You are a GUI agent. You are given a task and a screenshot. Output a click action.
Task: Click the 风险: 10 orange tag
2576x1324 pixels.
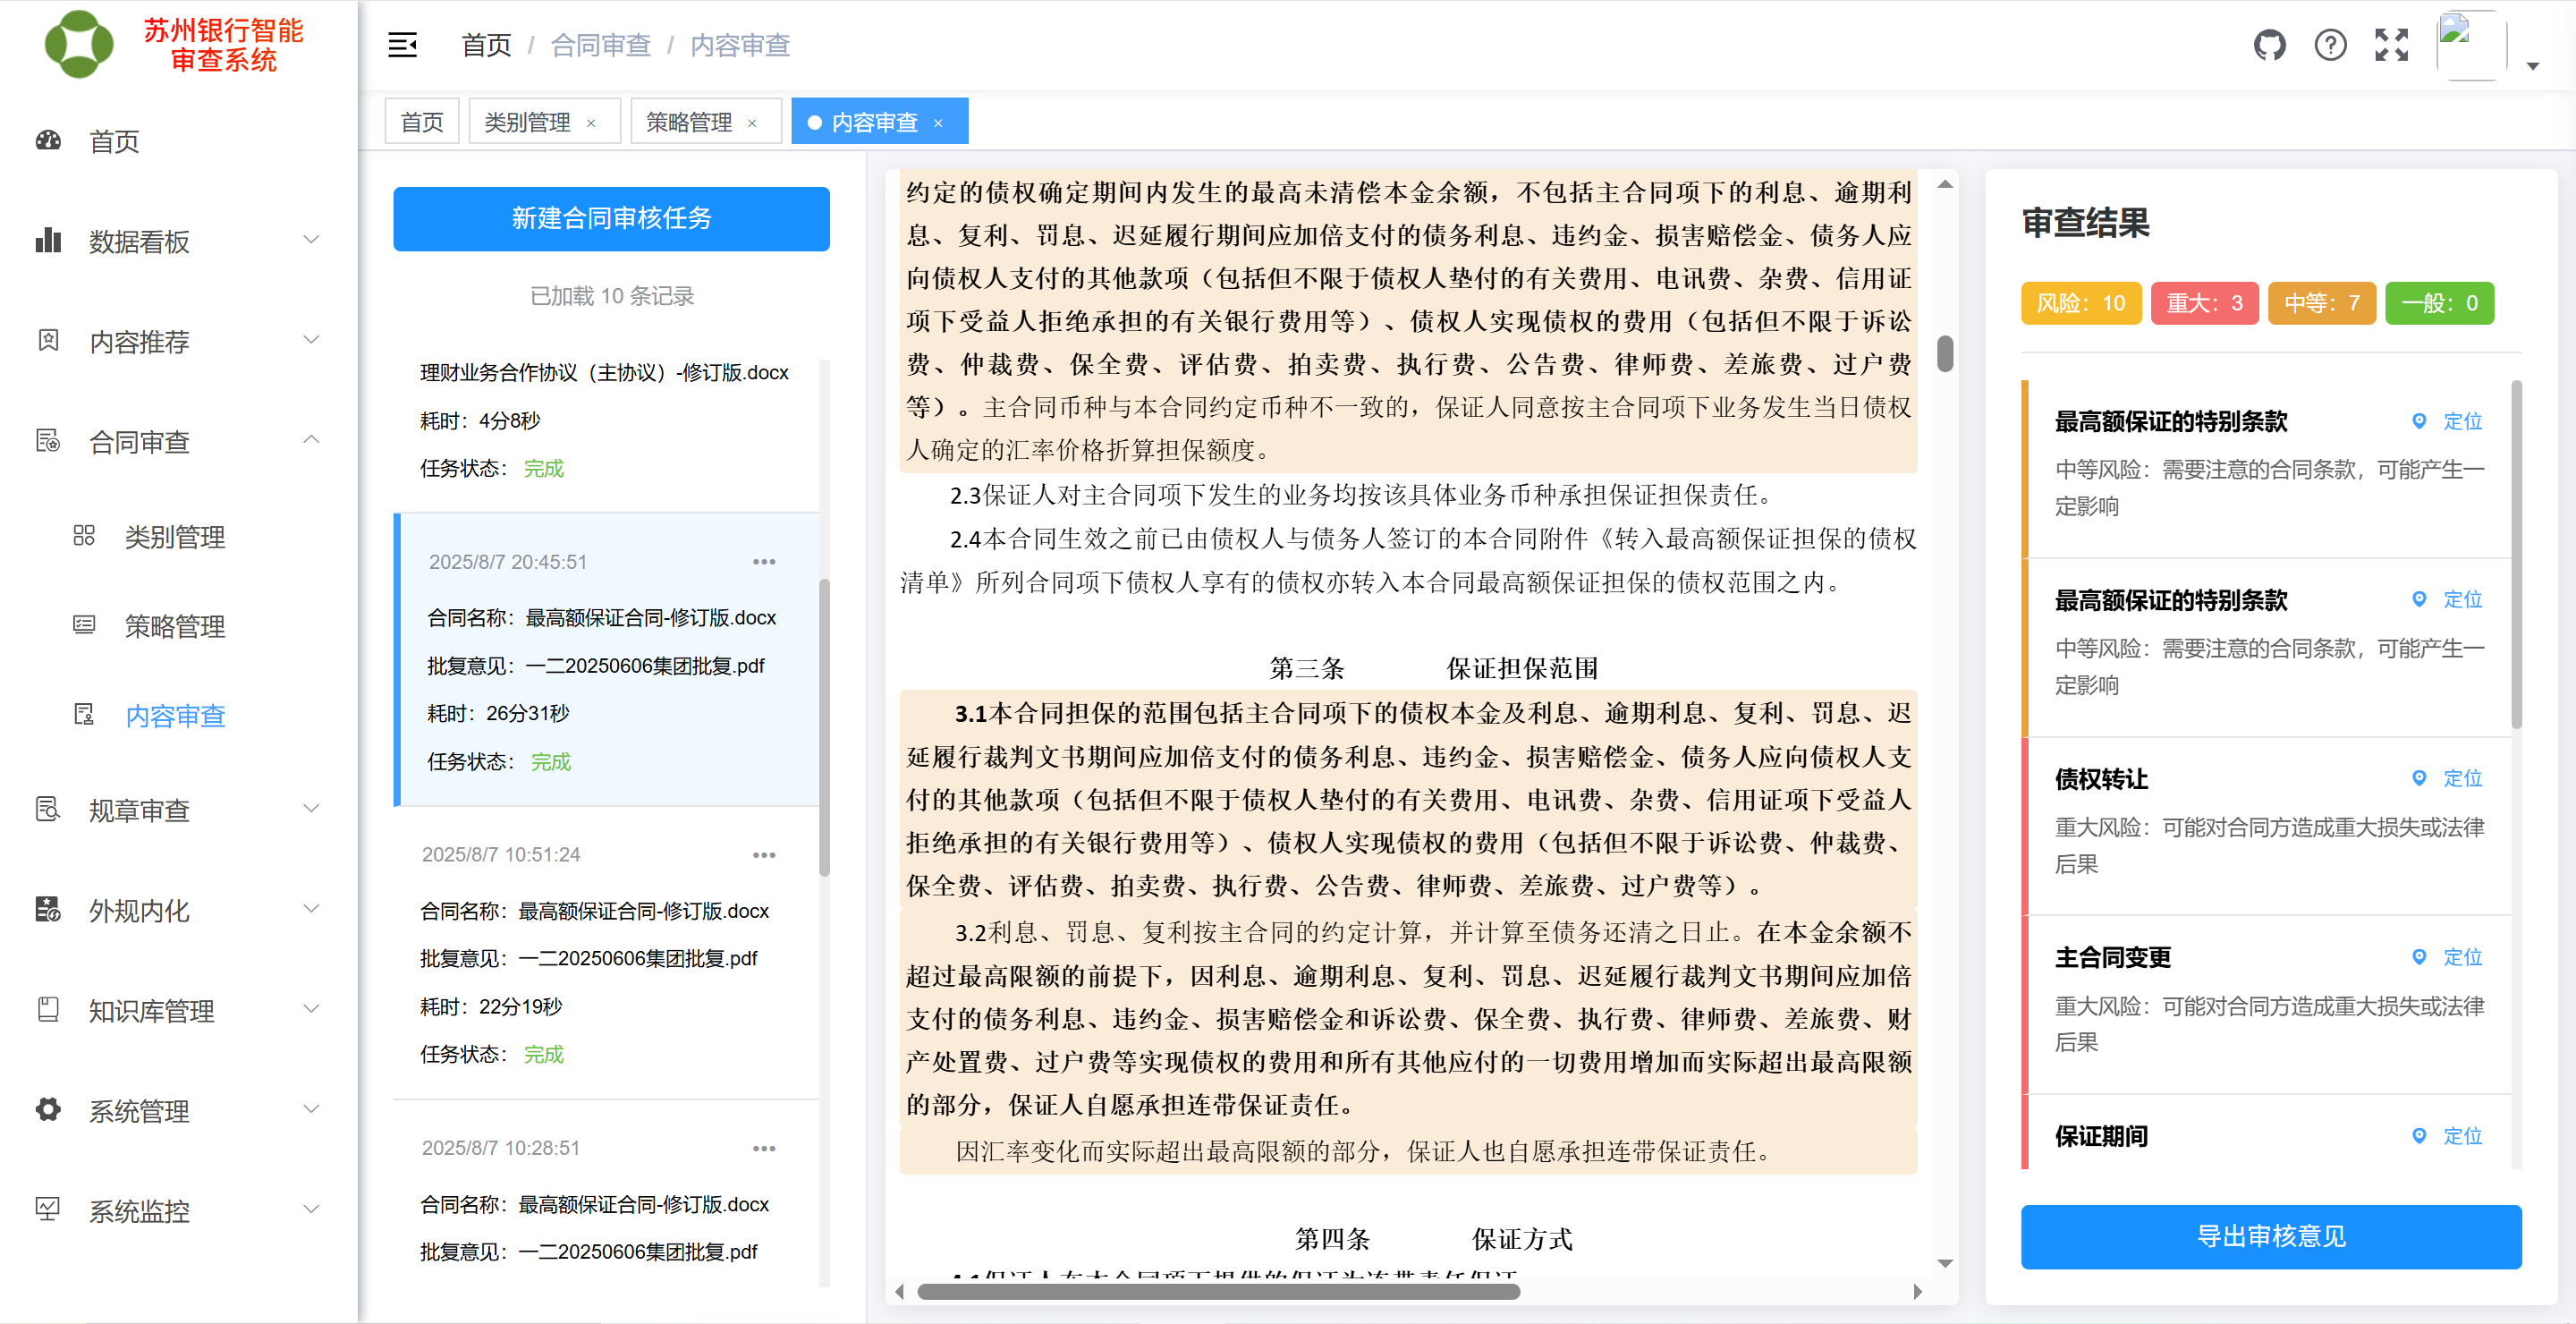(x=2081, y=303)
